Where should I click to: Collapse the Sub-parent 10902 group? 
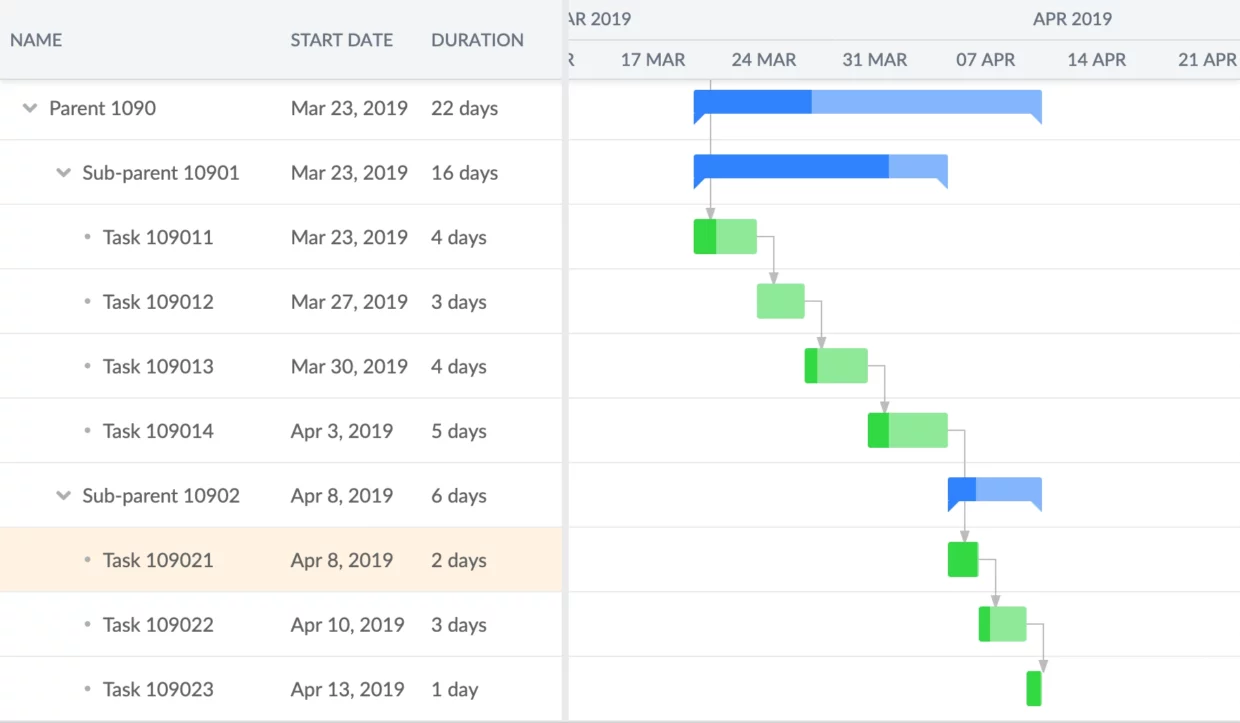click(x=63, y=496)
